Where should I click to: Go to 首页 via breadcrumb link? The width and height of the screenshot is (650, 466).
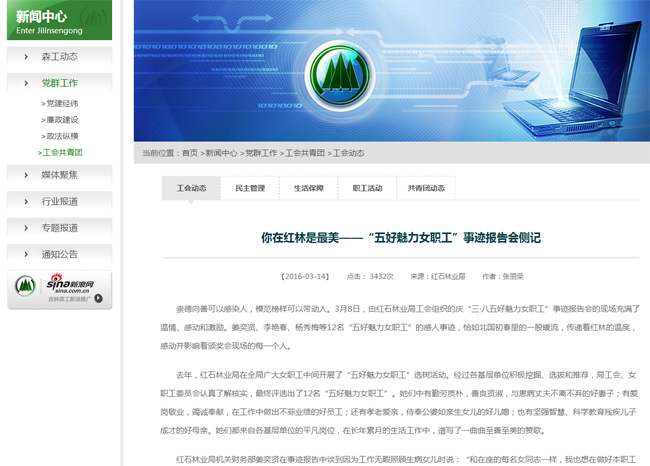[189, 153]
